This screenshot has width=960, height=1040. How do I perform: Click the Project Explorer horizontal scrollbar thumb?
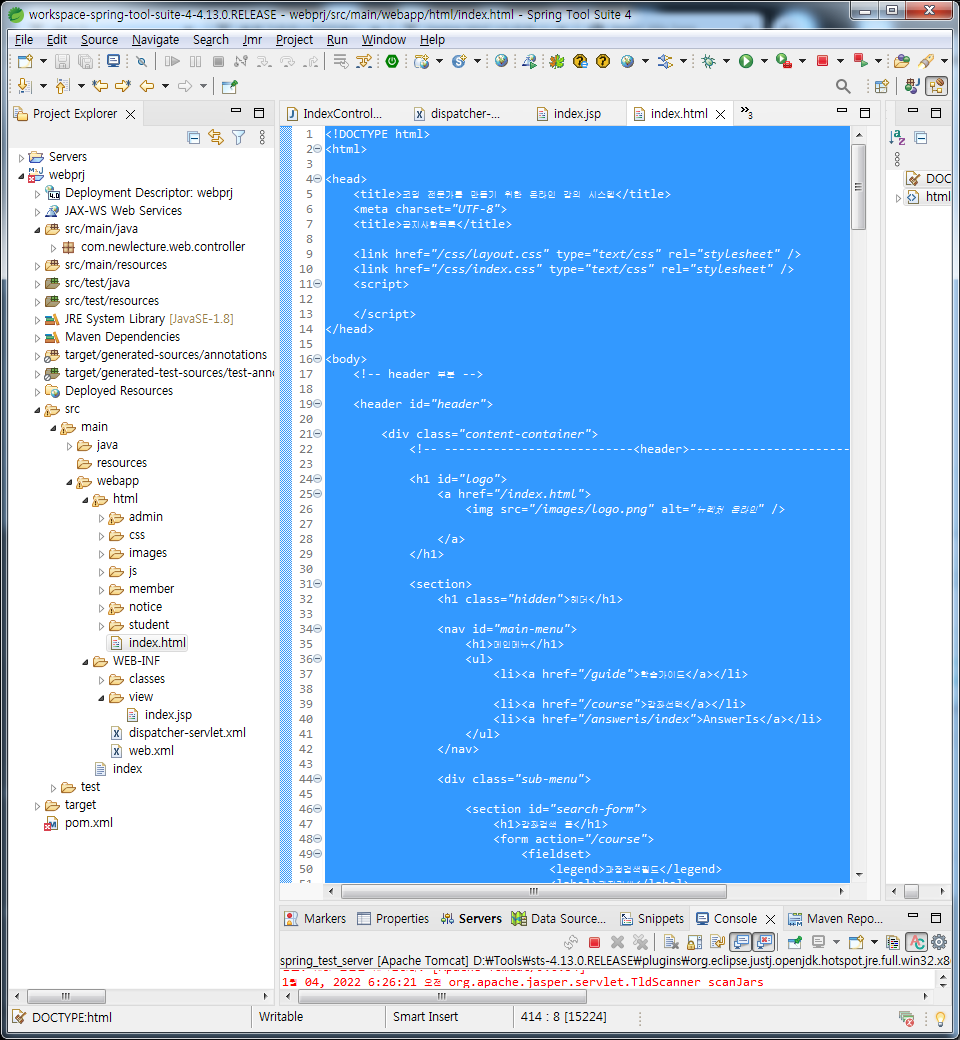(x=66, y=996)
